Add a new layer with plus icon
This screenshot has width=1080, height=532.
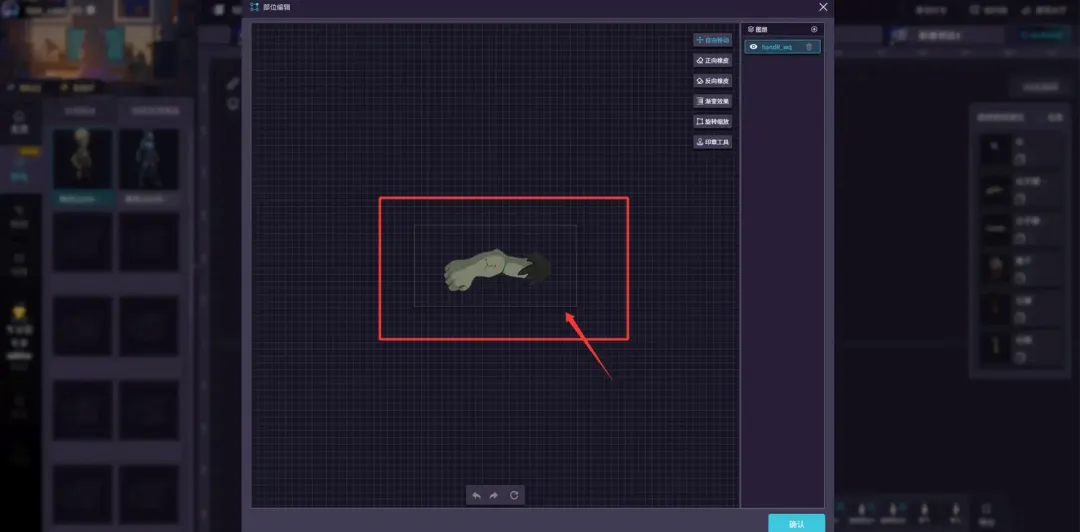tap(814, 30)
